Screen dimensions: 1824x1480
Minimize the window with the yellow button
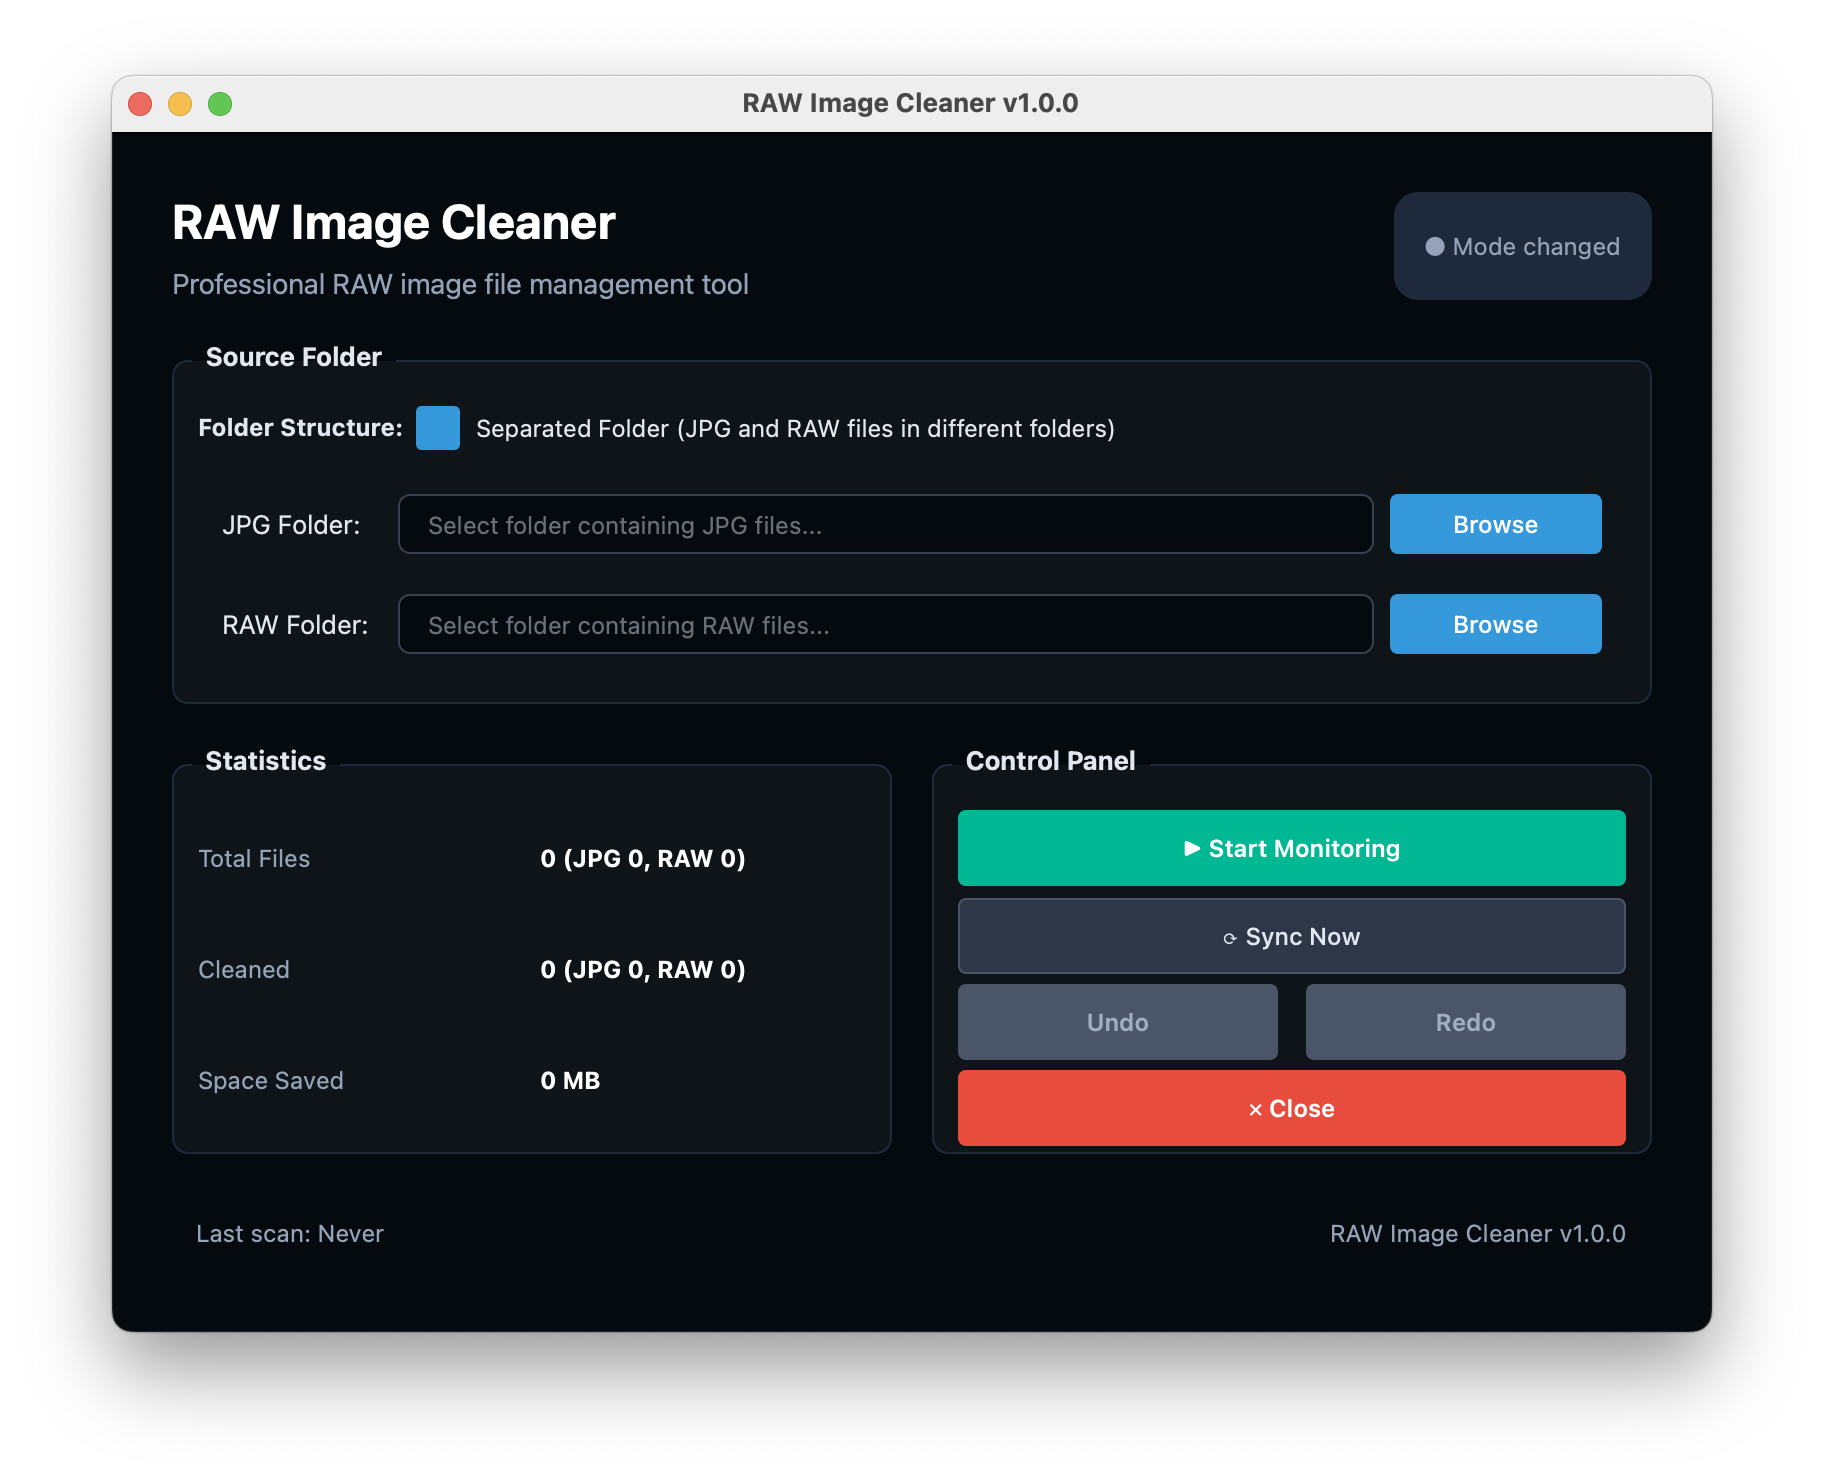[180, 104]
